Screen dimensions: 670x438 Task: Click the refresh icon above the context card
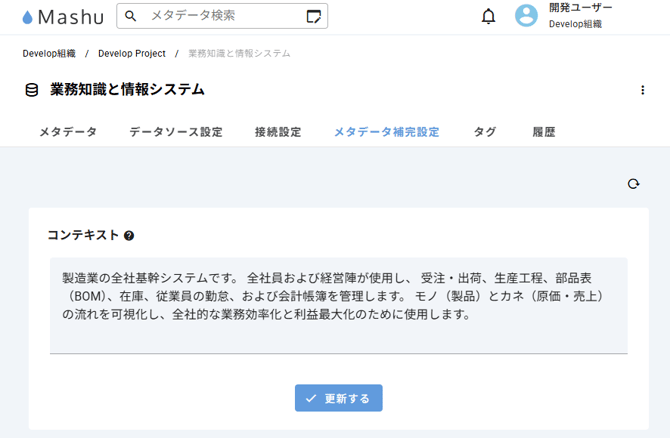pos(633,184)
